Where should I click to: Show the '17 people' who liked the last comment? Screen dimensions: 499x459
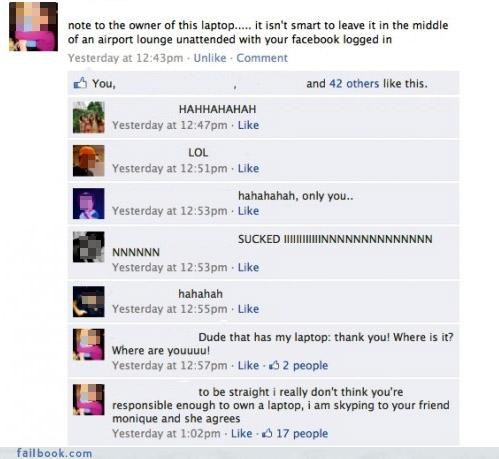pyautogui.click(x=302, y=434)
